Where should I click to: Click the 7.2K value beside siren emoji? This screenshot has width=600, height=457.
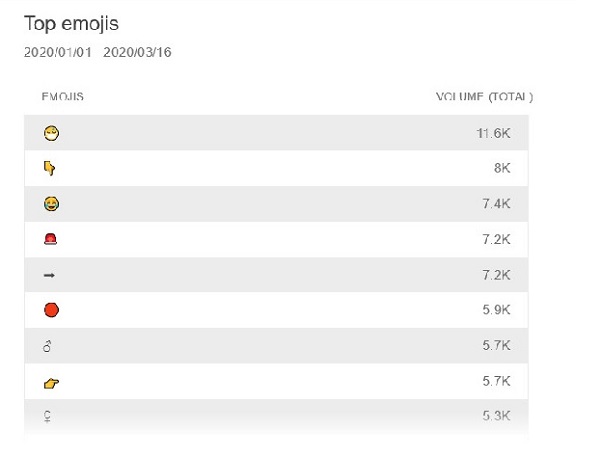(x=496, y=239)
